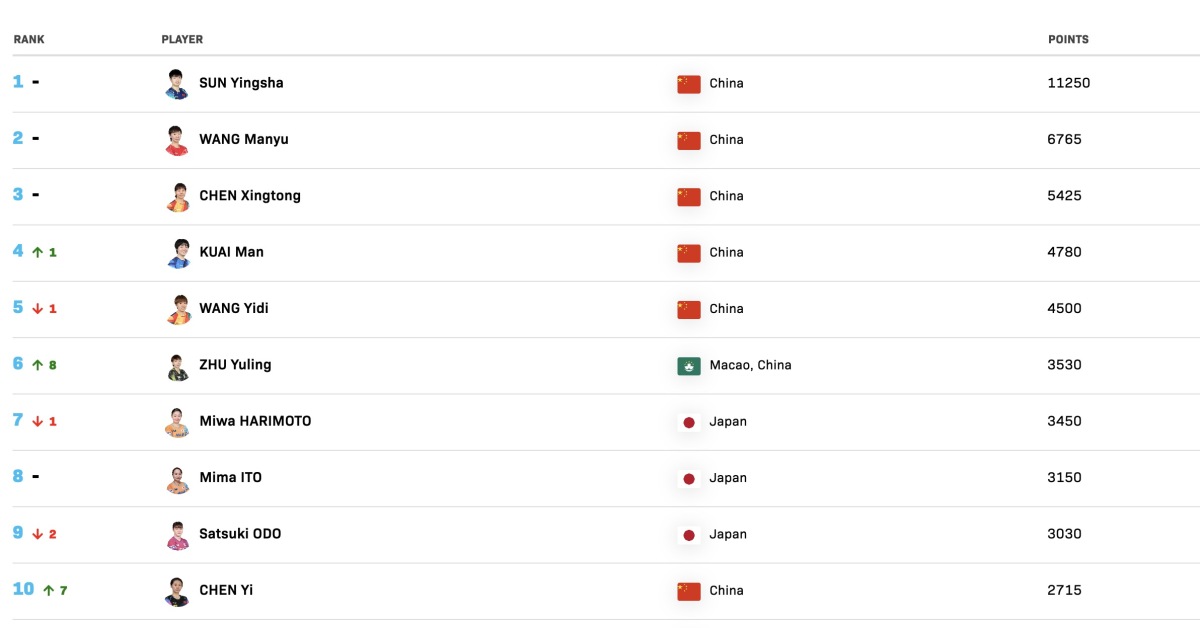The height and width of the screenshot is (628, 1200).
Task: Open CHEN Xingtong's player profile link
Action: click(249, 196)
